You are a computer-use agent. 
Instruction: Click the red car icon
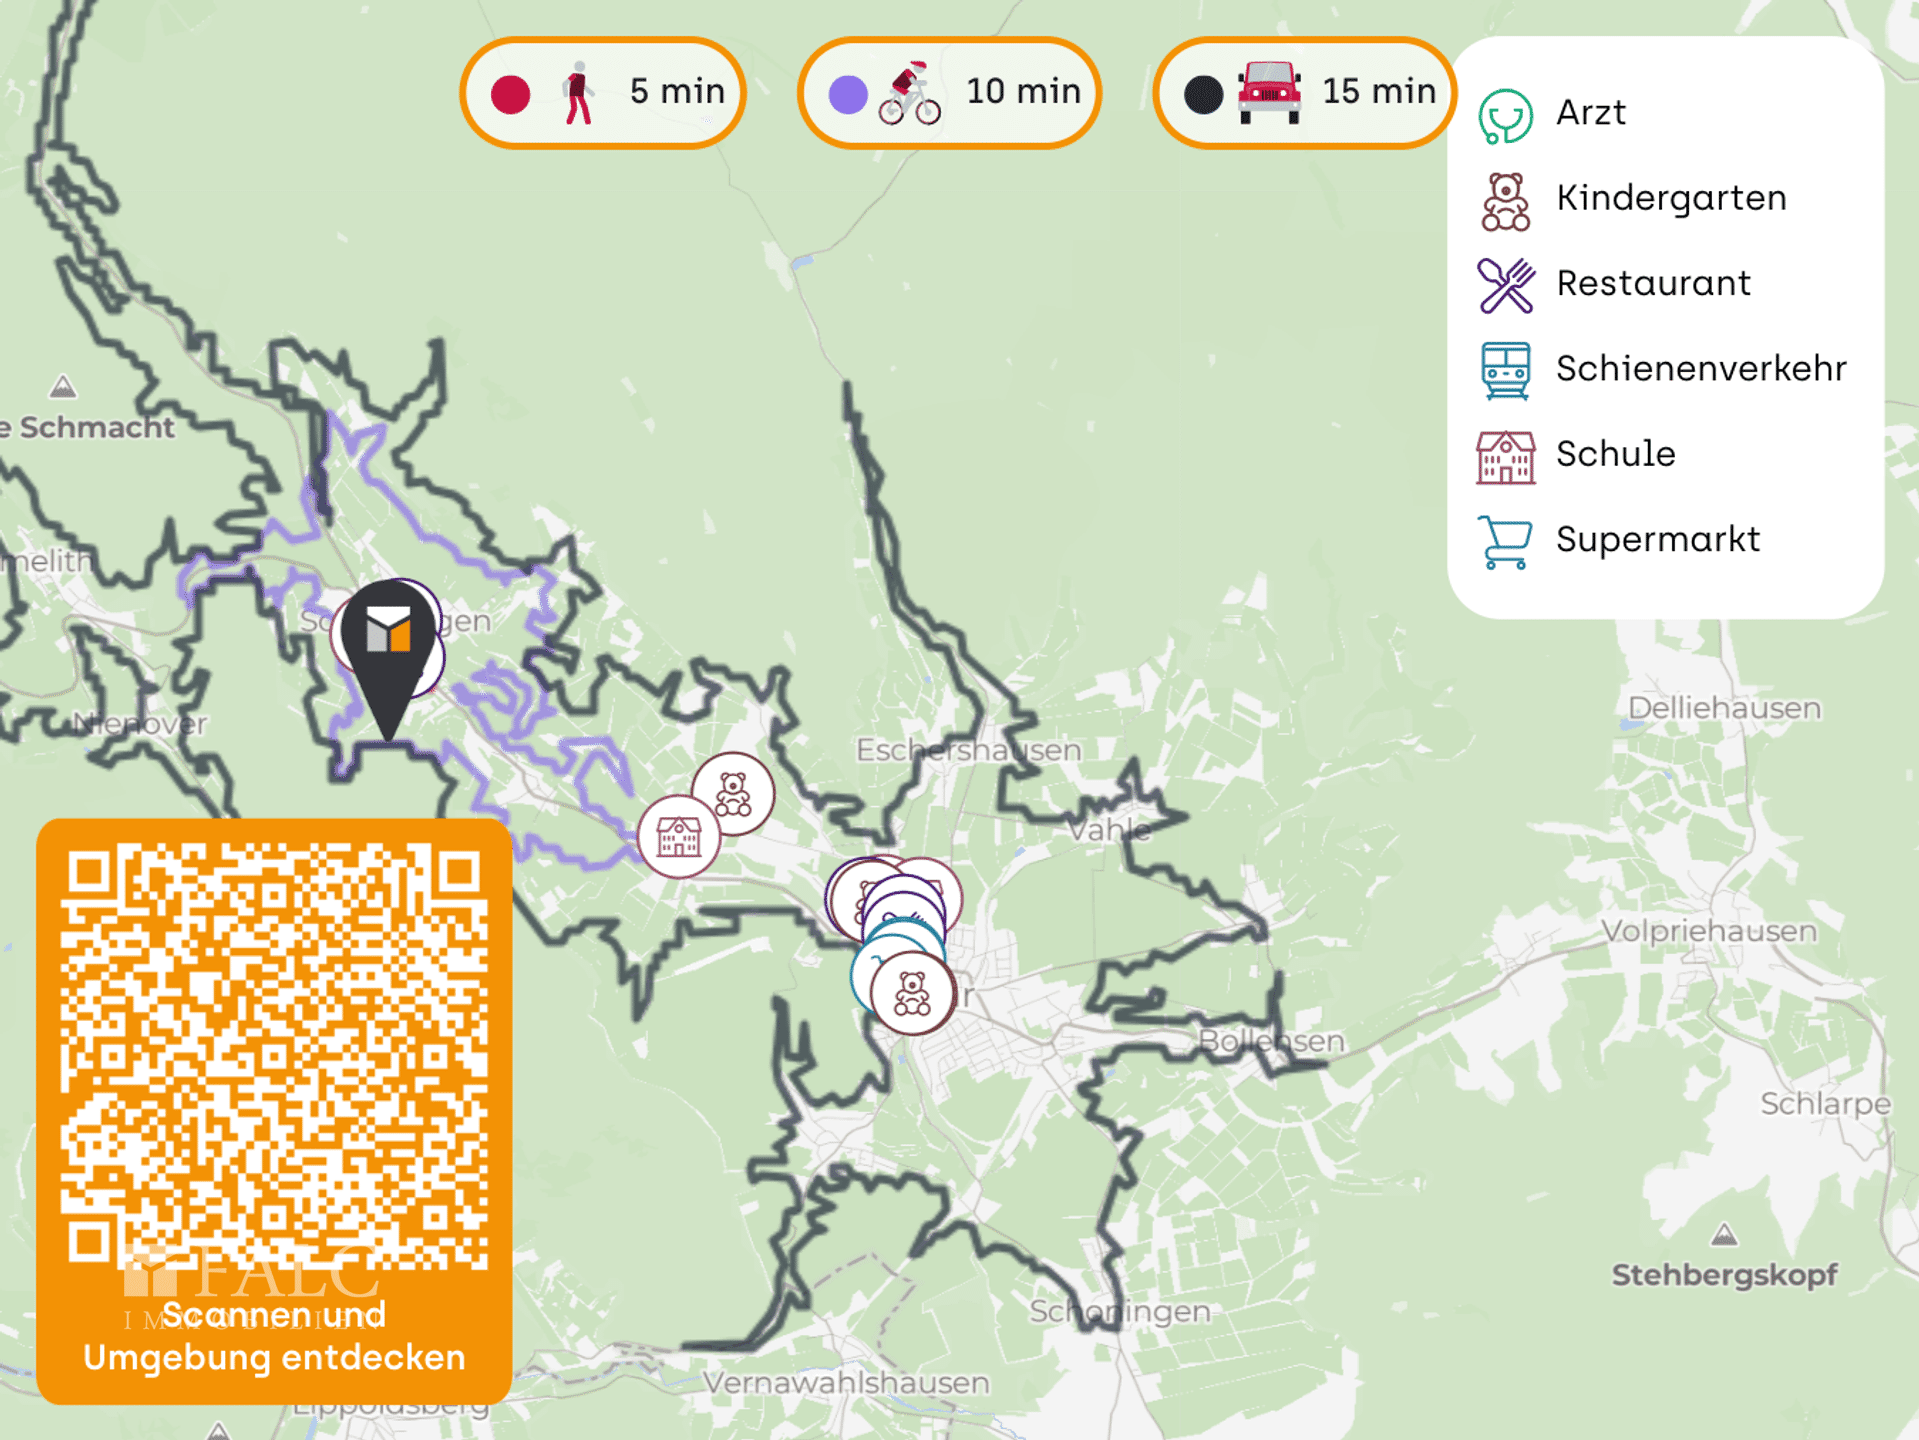1269,92
